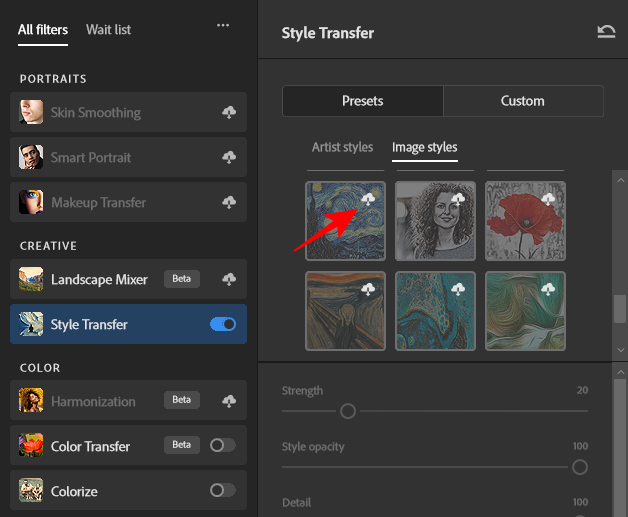This screenshot has height=517, width=628.
Task: Click the Colorize filter name
Action: pyautogui.click(x=74, y=491)
